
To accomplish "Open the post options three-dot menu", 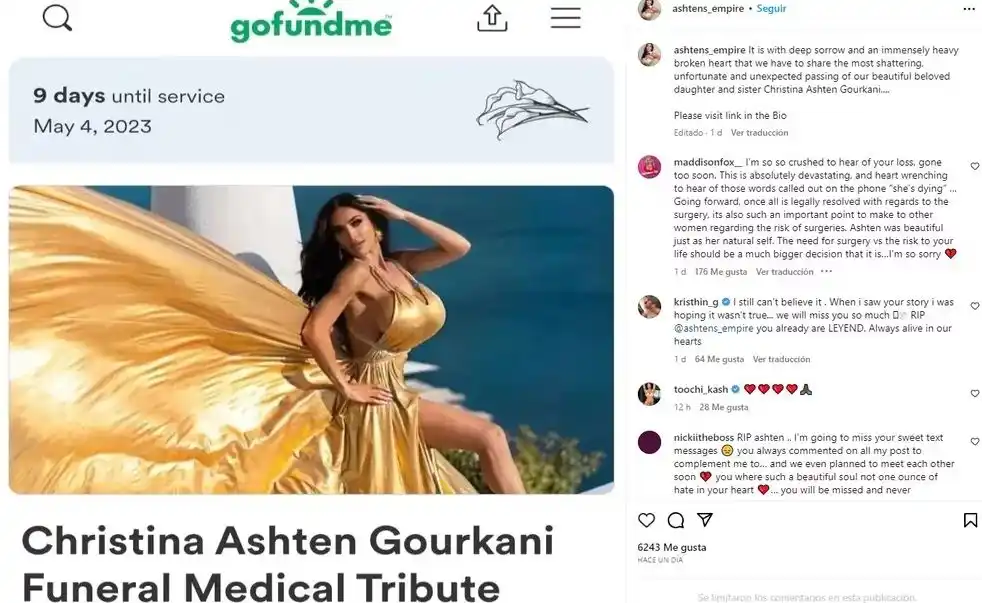I will pyautogui.click(x=968, y=9).
